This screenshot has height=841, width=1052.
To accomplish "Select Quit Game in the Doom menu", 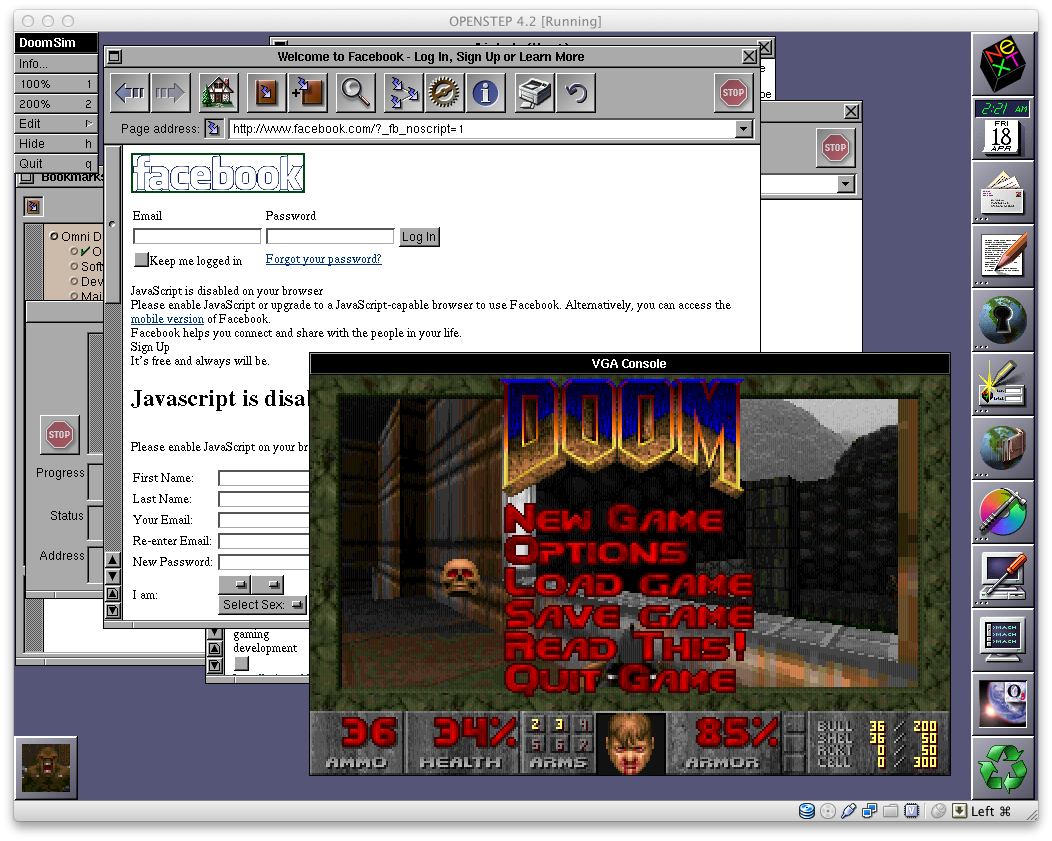I will point(621,679).
